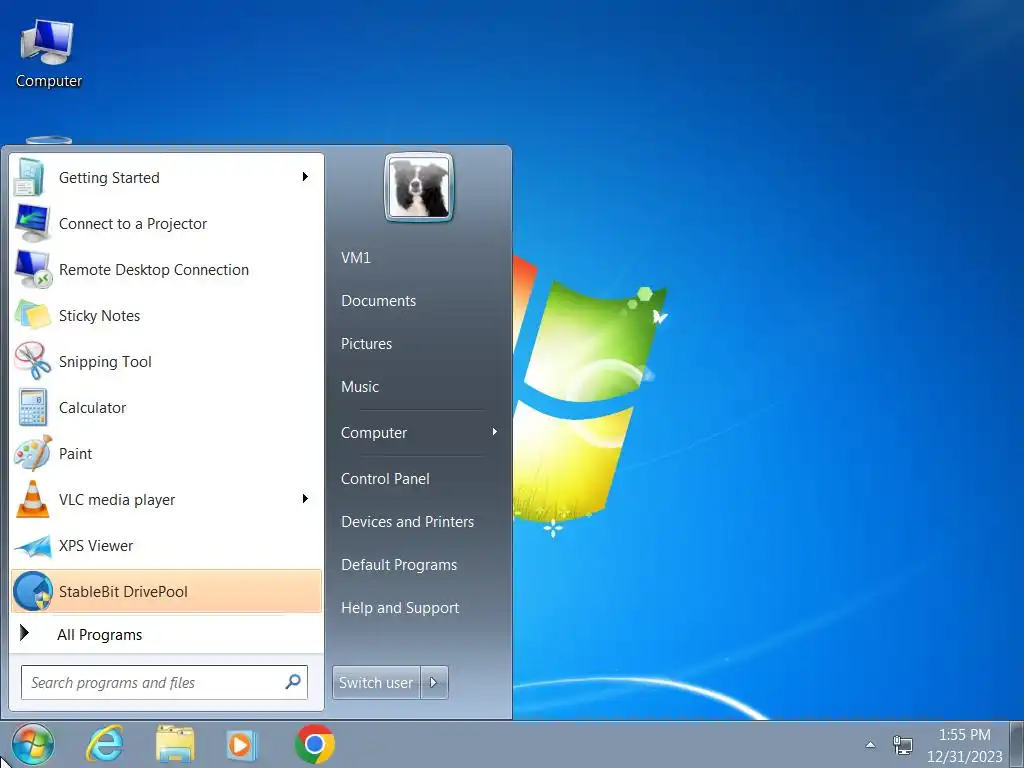1024x768 pixels.
Task: Open Control Panel
Action: 385,479
